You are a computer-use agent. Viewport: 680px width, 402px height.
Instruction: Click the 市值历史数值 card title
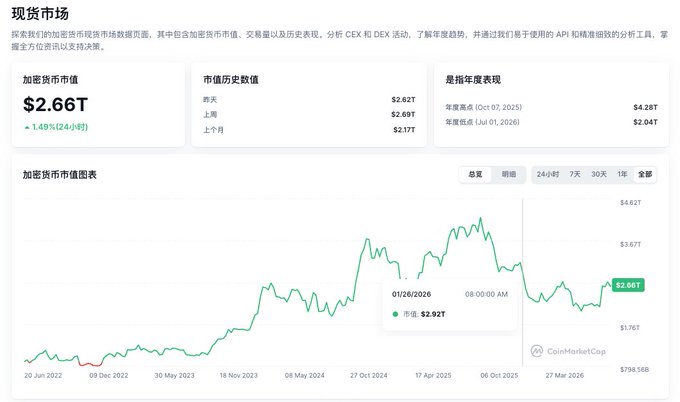point(231,80)
